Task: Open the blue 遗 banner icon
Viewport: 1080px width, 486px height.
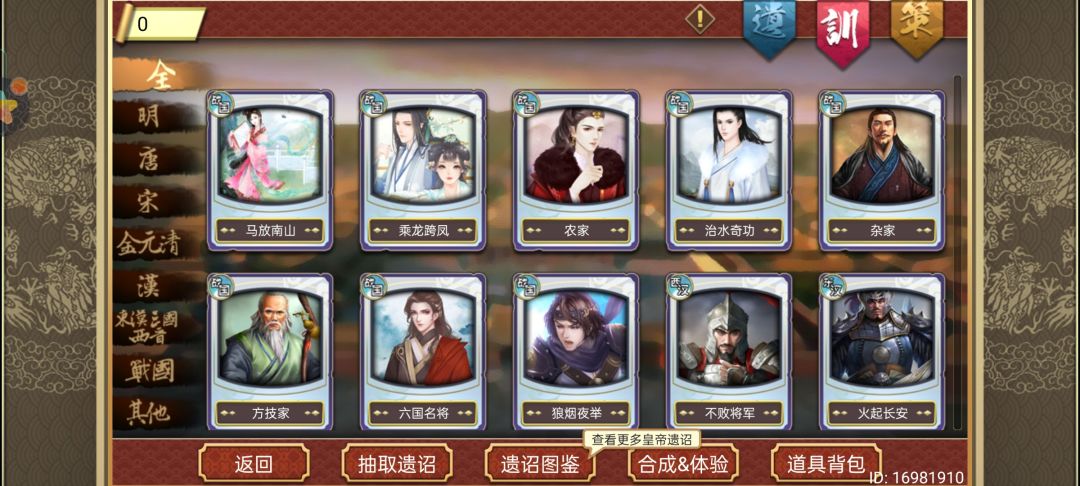Action: pos(769,28)
